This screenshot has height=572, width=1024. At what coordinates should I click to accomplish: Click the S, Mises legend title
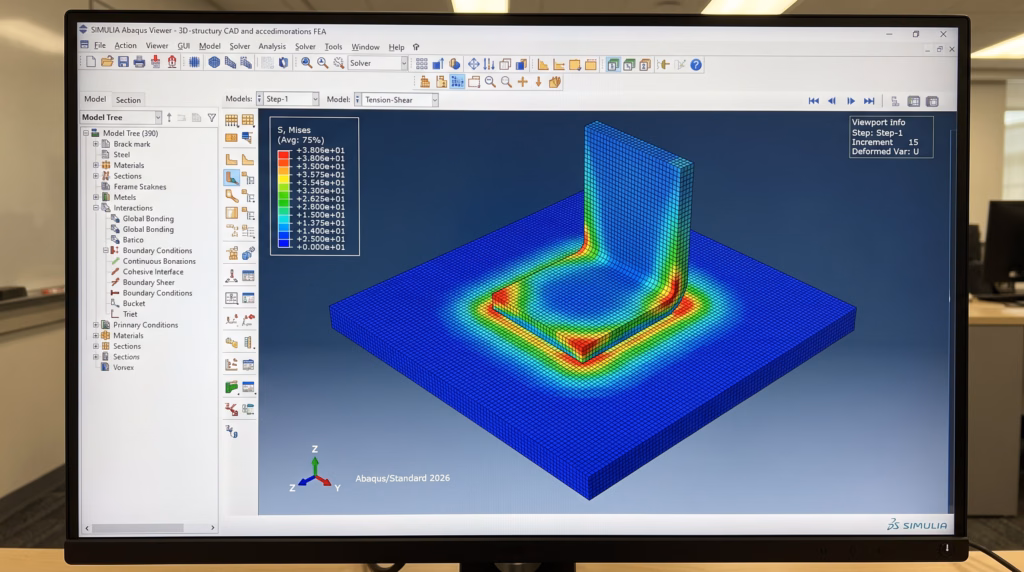(x=294, y=130)
